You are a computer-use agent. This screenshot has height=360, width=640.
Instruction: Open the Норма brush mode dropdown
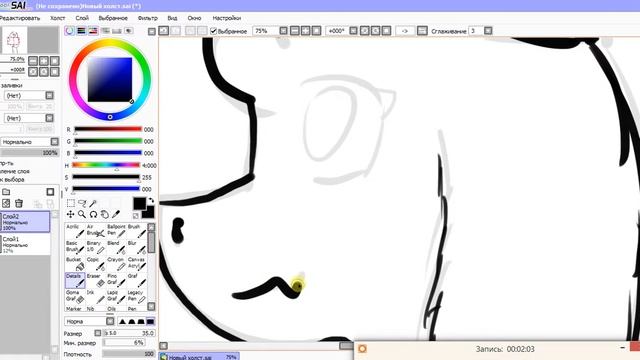[110, 321]
